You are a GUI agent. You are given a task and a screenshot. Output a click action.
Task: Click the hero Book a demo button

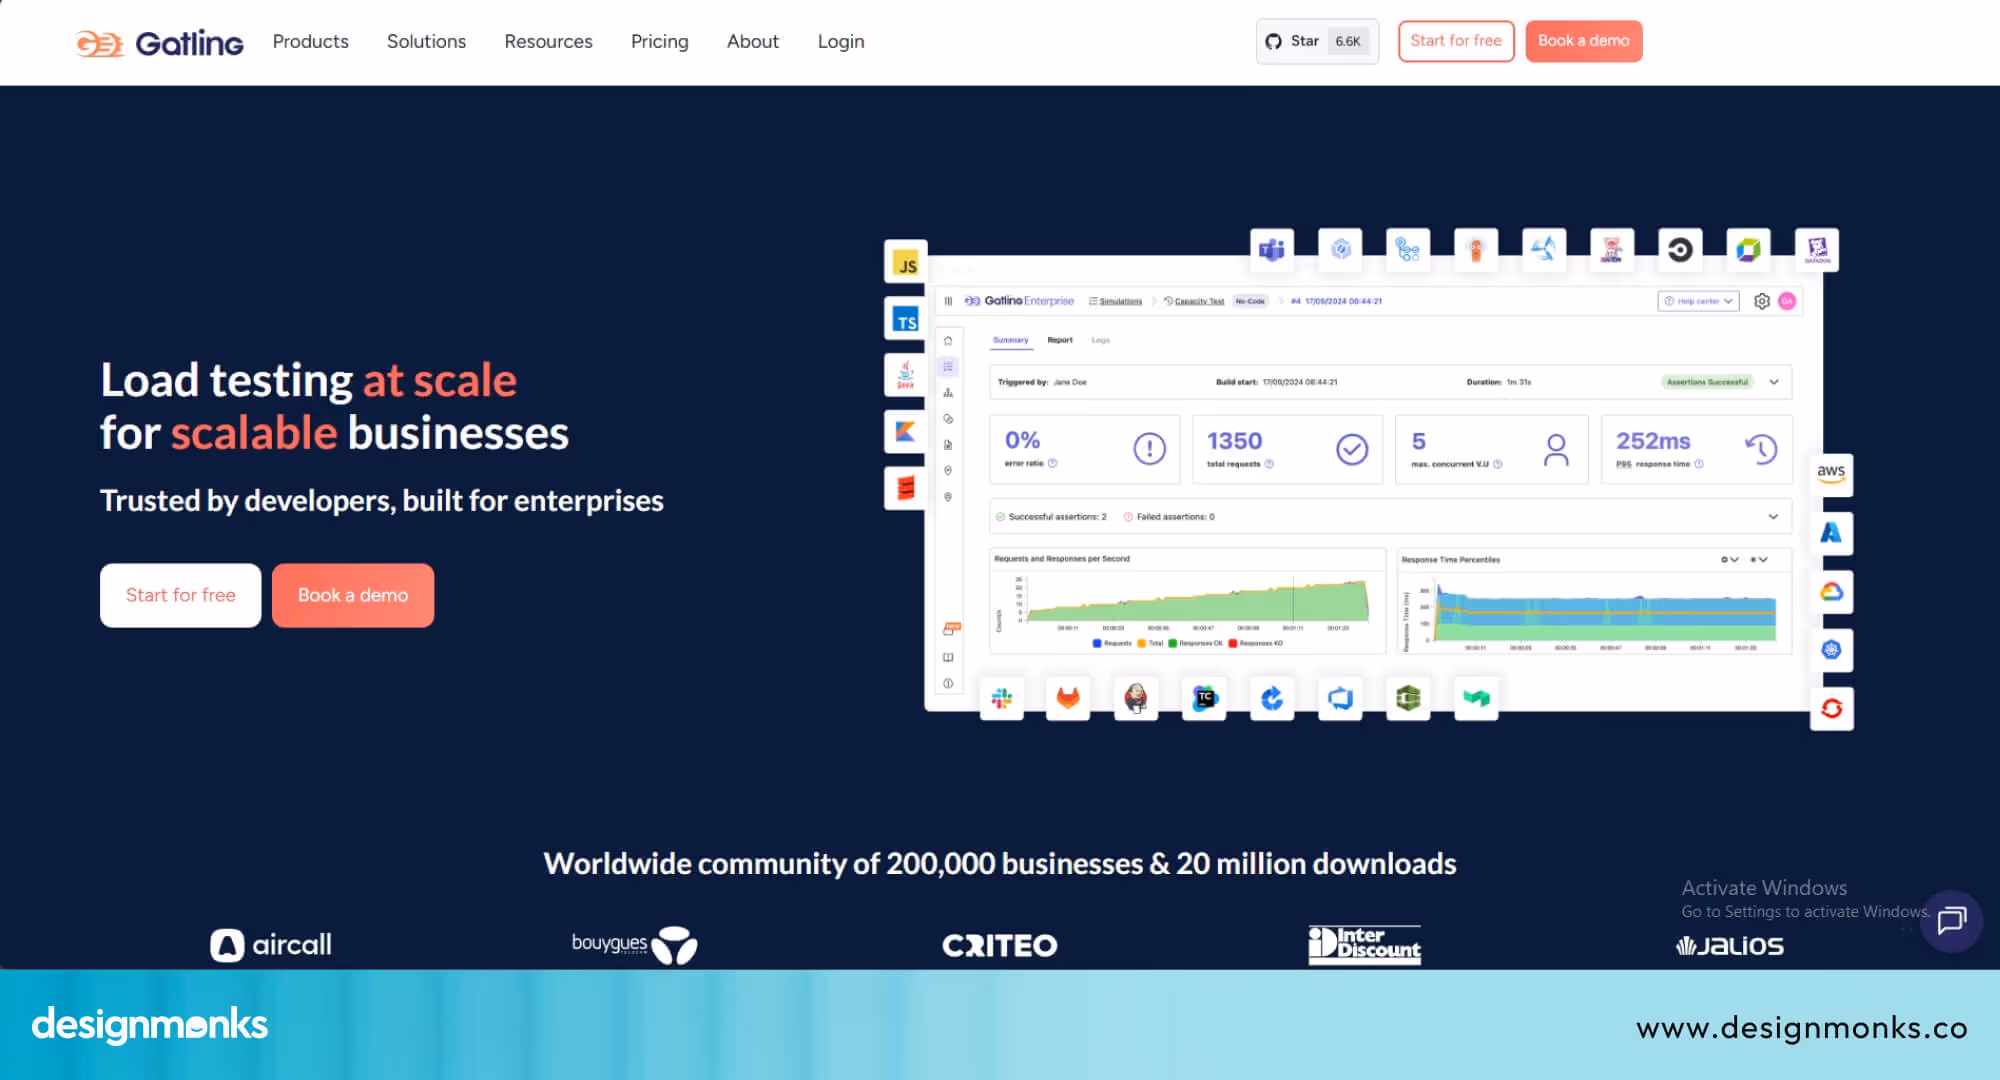click(352, 595)
